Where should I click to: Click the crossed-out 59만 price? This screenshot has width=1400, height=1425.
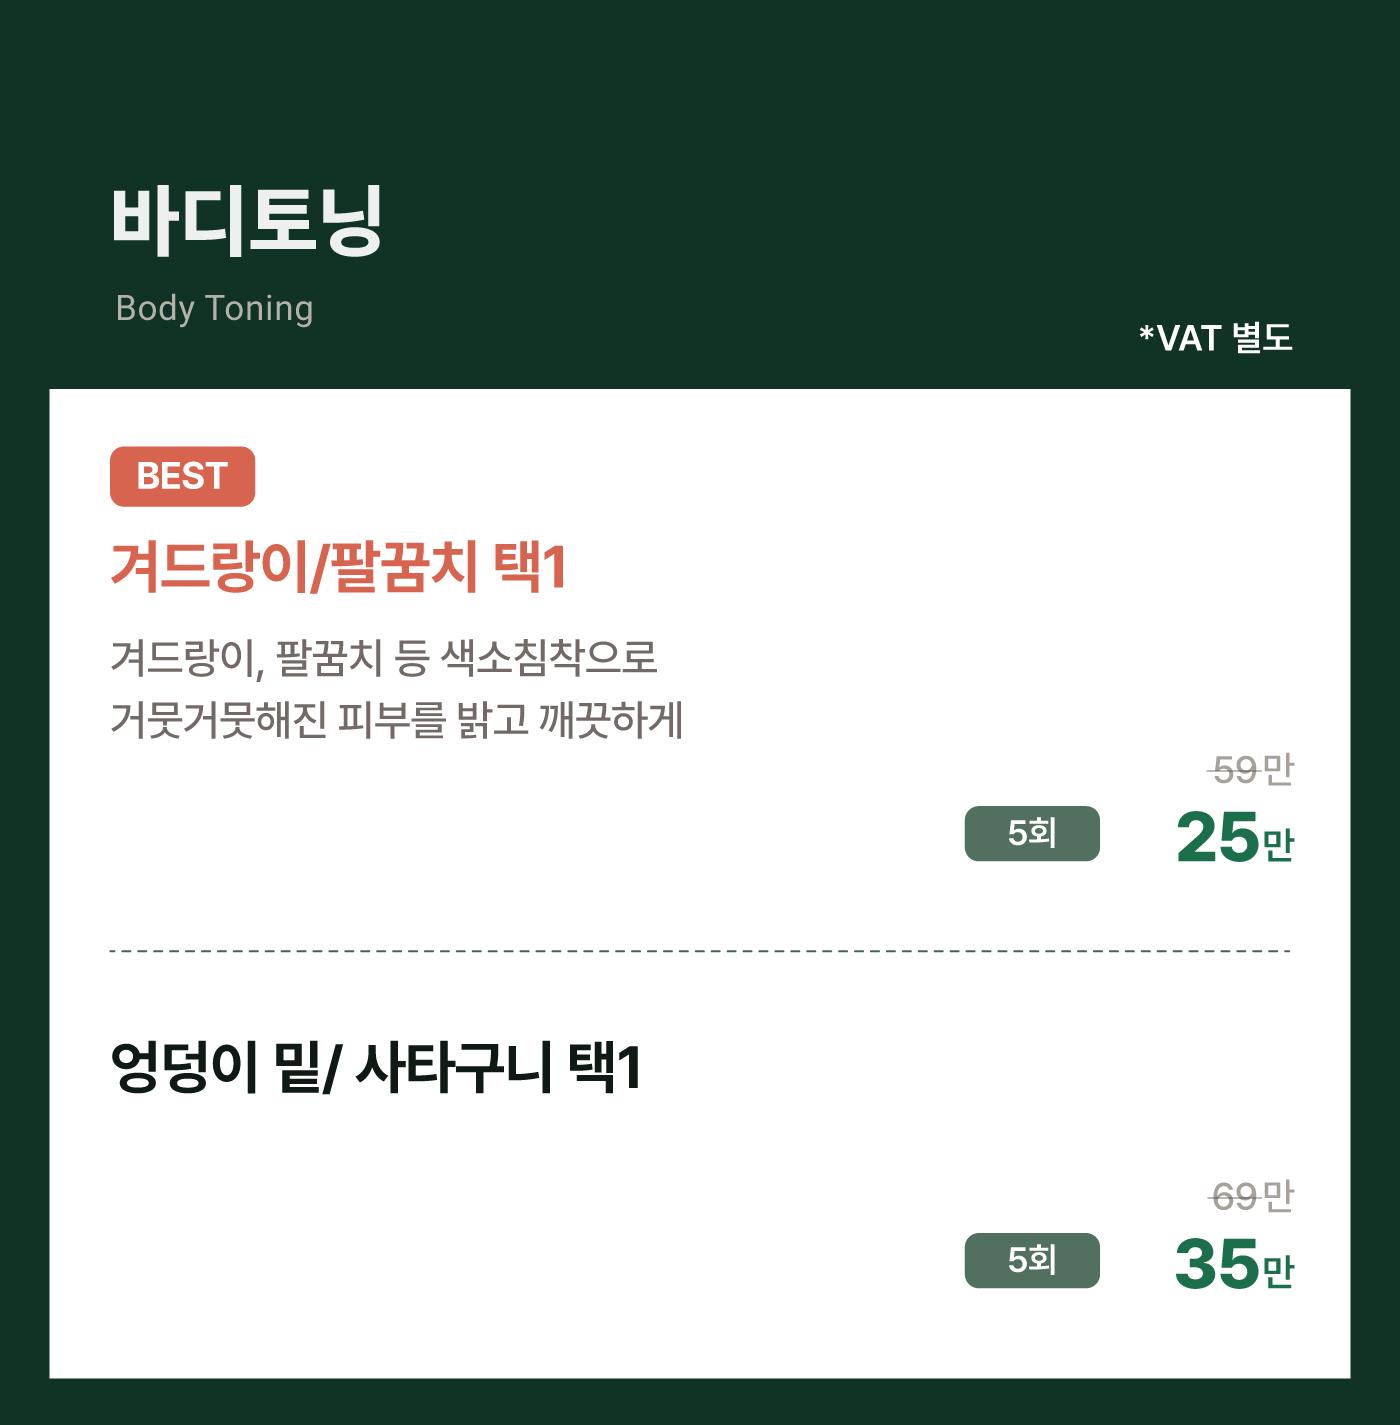pyautogui.click(x=1251, y=770)
